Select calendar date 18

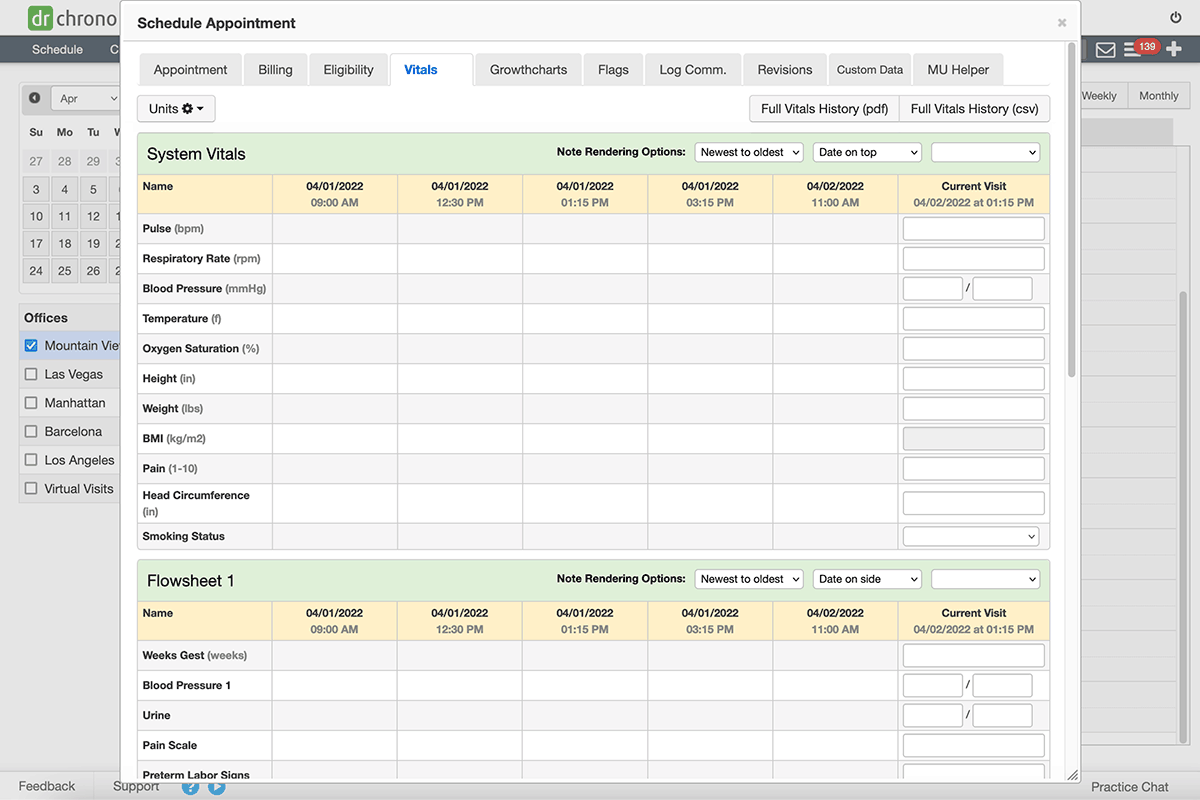click(65, 243)
